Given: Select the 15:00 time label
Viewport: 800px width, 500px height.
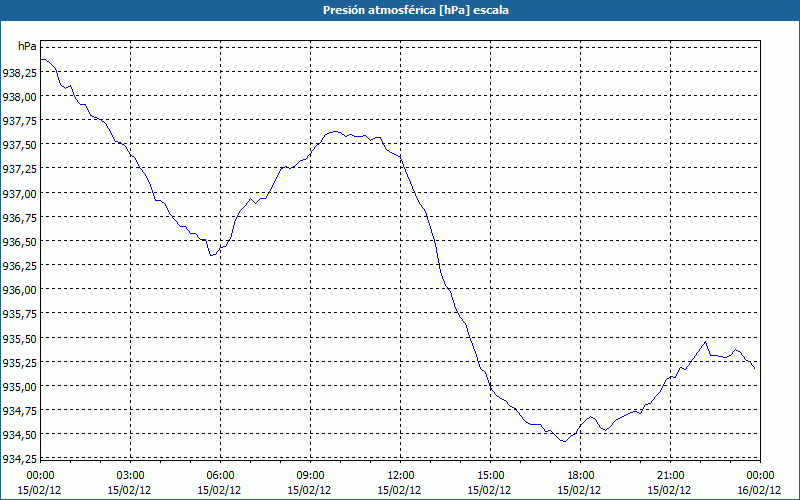Looking at the screenshot, I should coord(490,476).
